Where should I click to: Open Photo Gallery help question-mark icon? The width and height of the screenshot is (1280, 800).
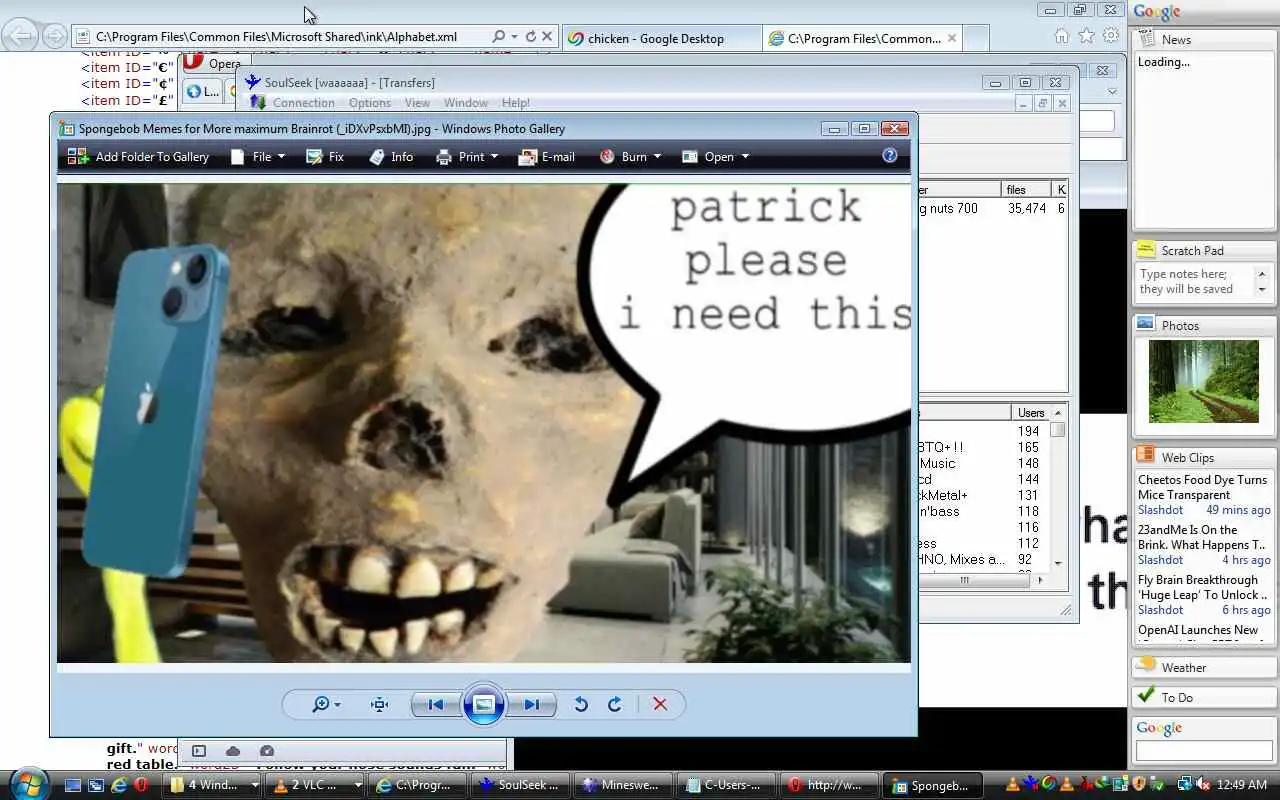[x=890, y=156]
